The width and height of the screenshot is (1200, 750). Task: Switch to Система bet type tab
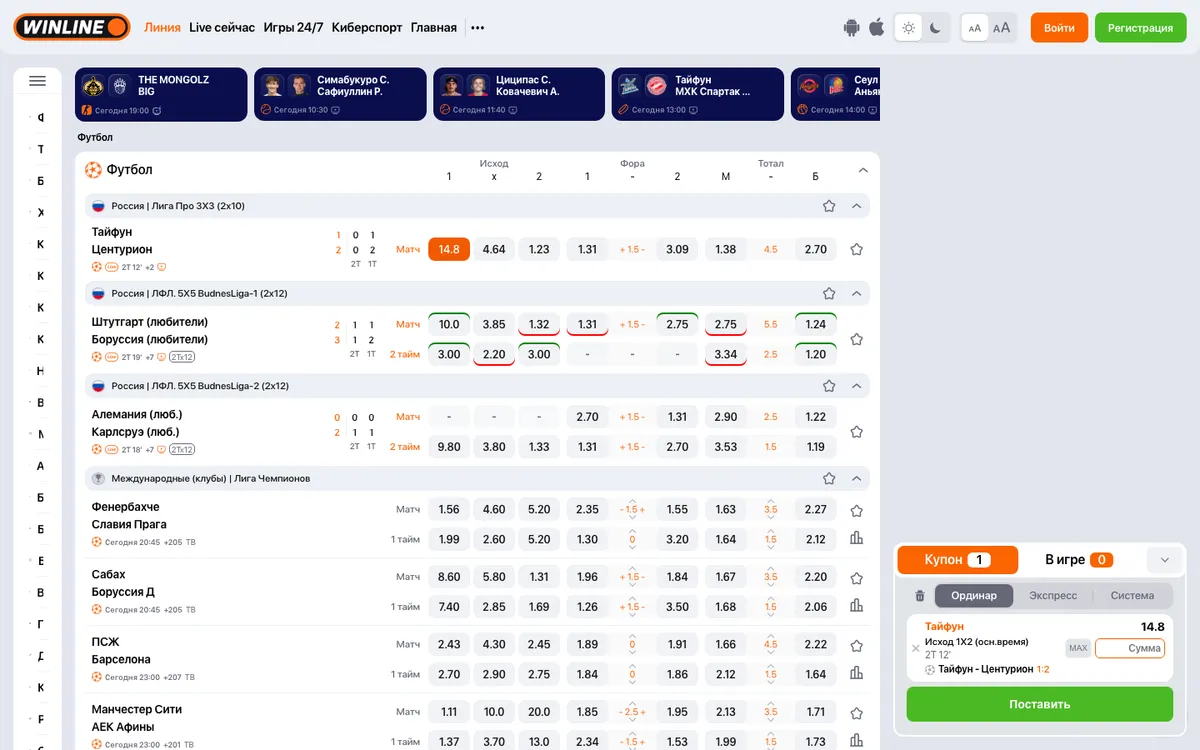click(1132, 596)
